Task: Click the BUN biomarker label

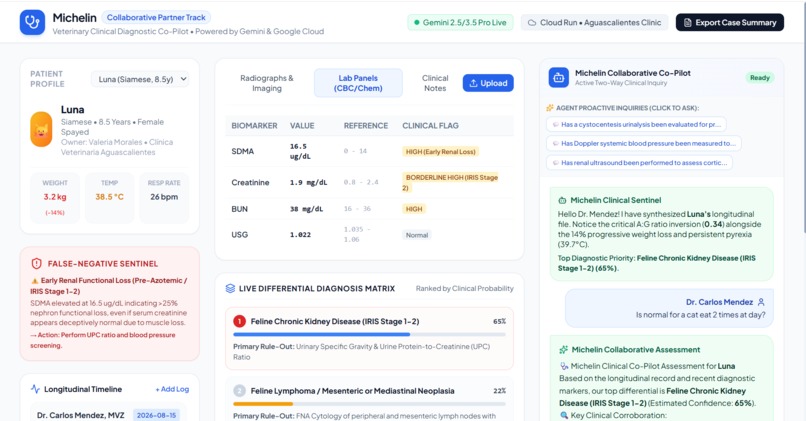Action: click(x=240, y=209)
